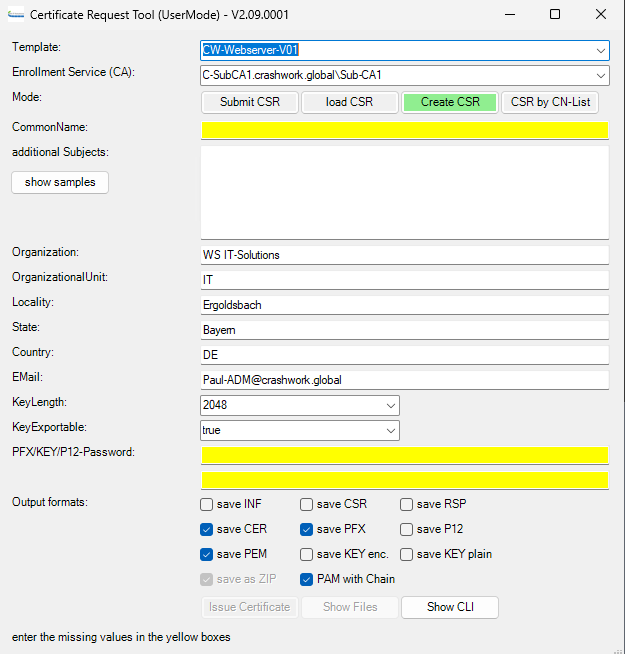This screenshot has width=625, height=654.
Task: Uncheck the save CER checkbox
Action: (x=207, y=530)
